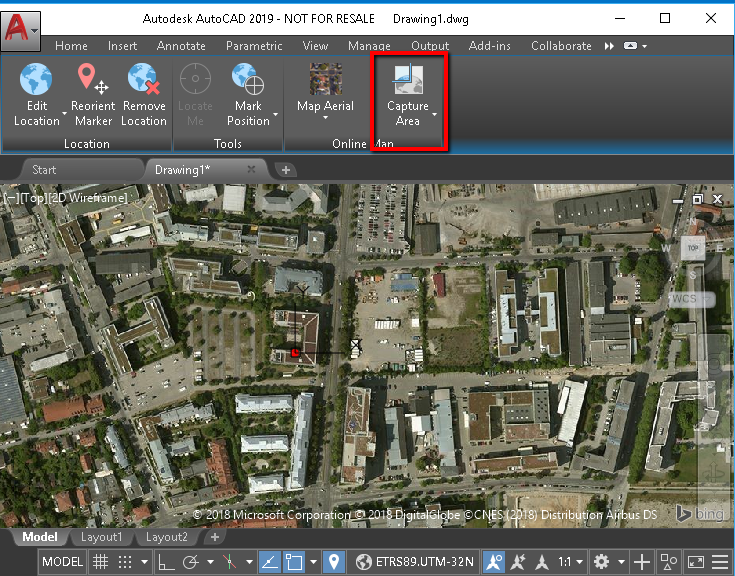735x576 pixels.
Task: Toggle Isometric Drafting
Action: click(x=230, y=561)
